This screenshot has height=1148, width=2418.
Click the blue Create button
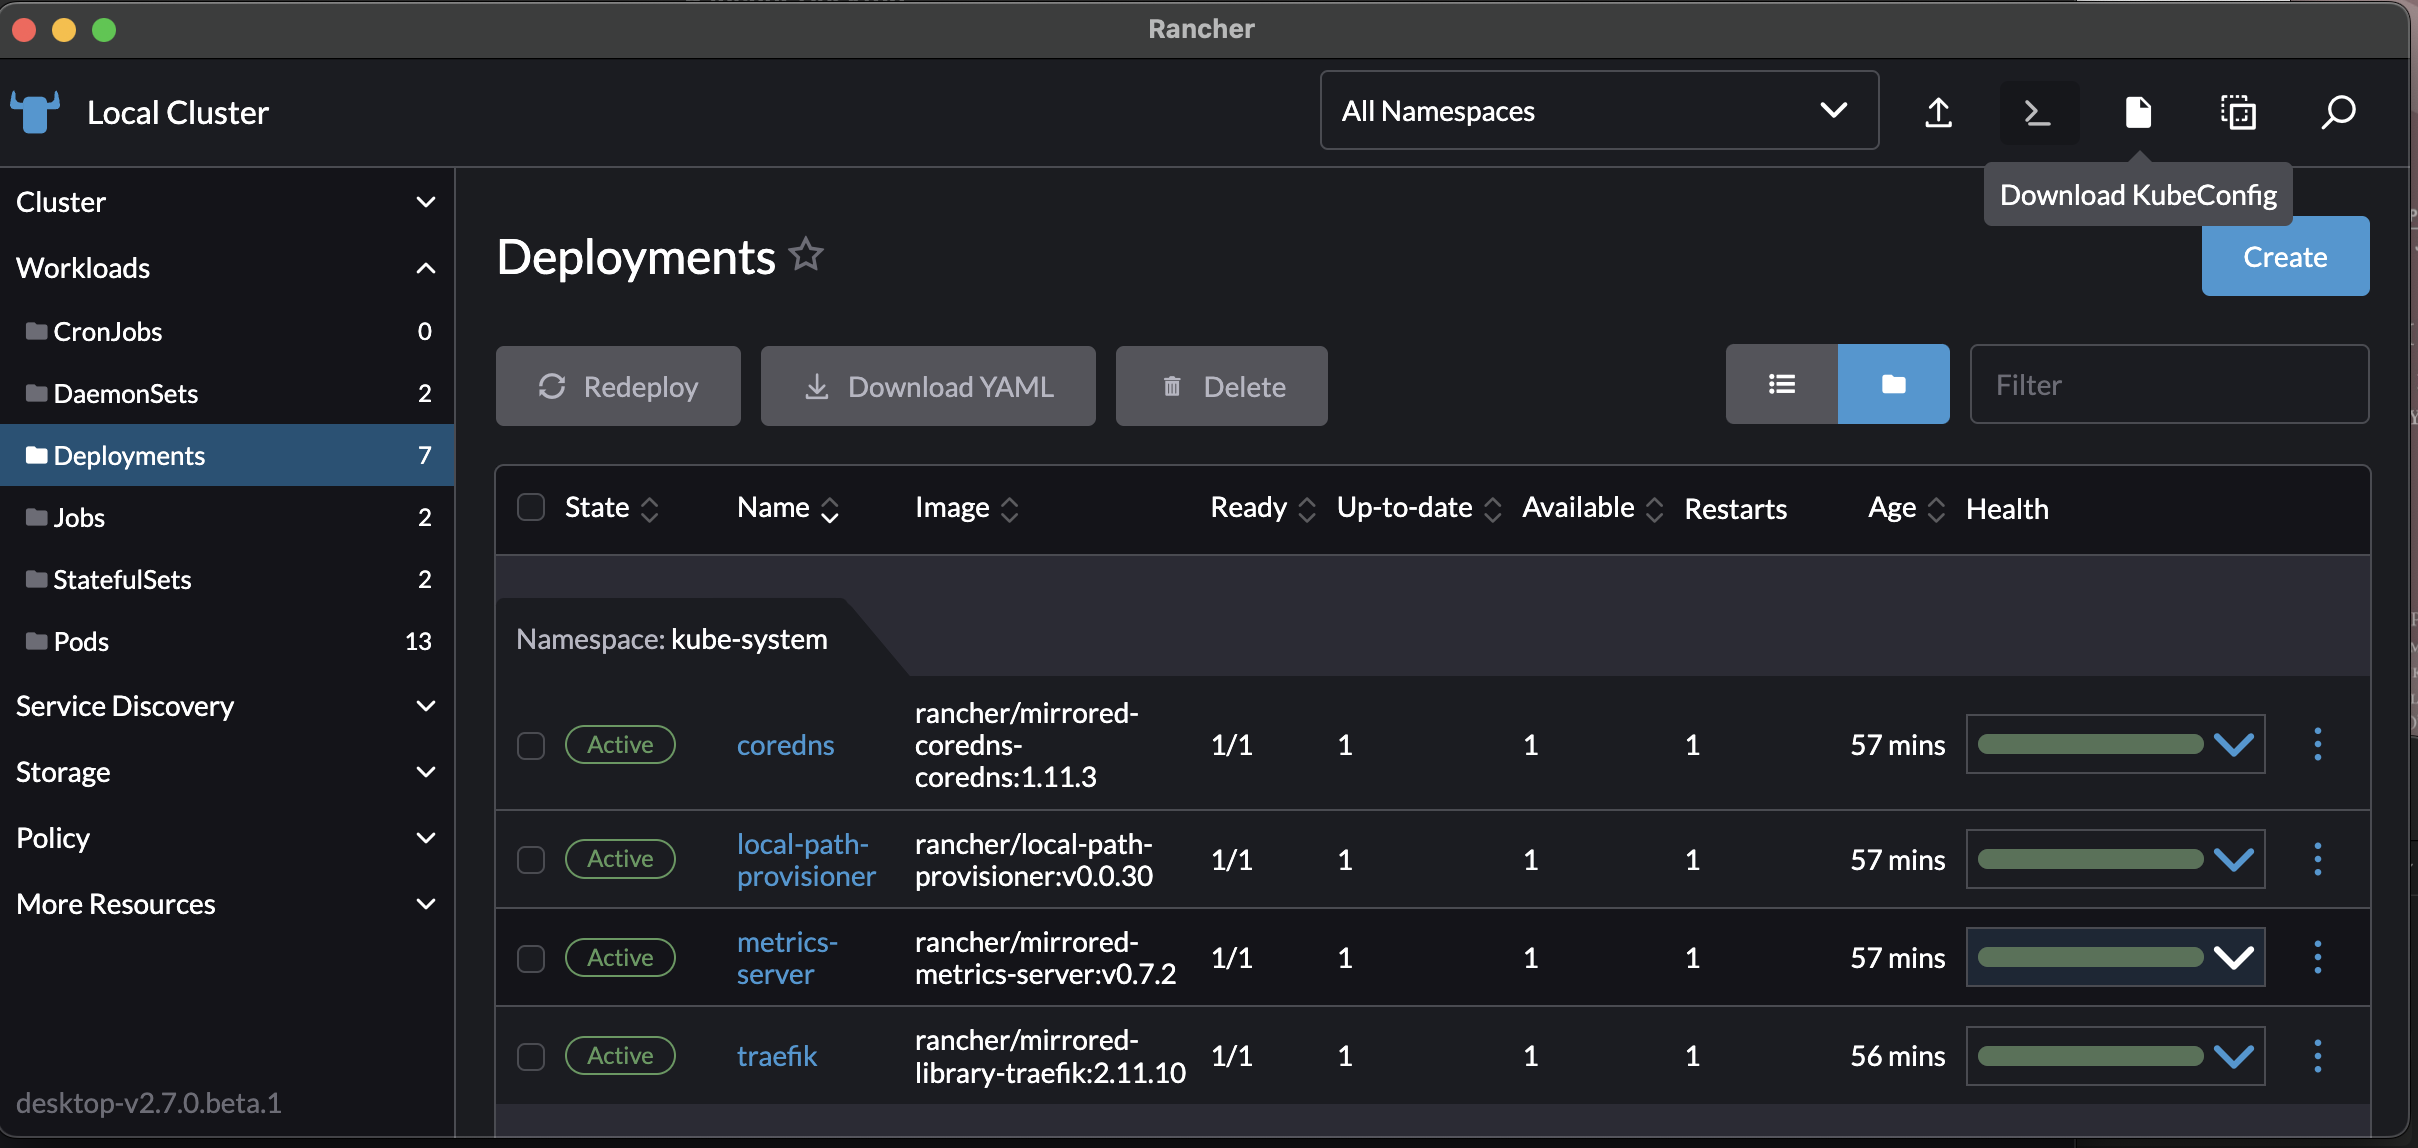pyautogui.click(x=2284, y=257)
